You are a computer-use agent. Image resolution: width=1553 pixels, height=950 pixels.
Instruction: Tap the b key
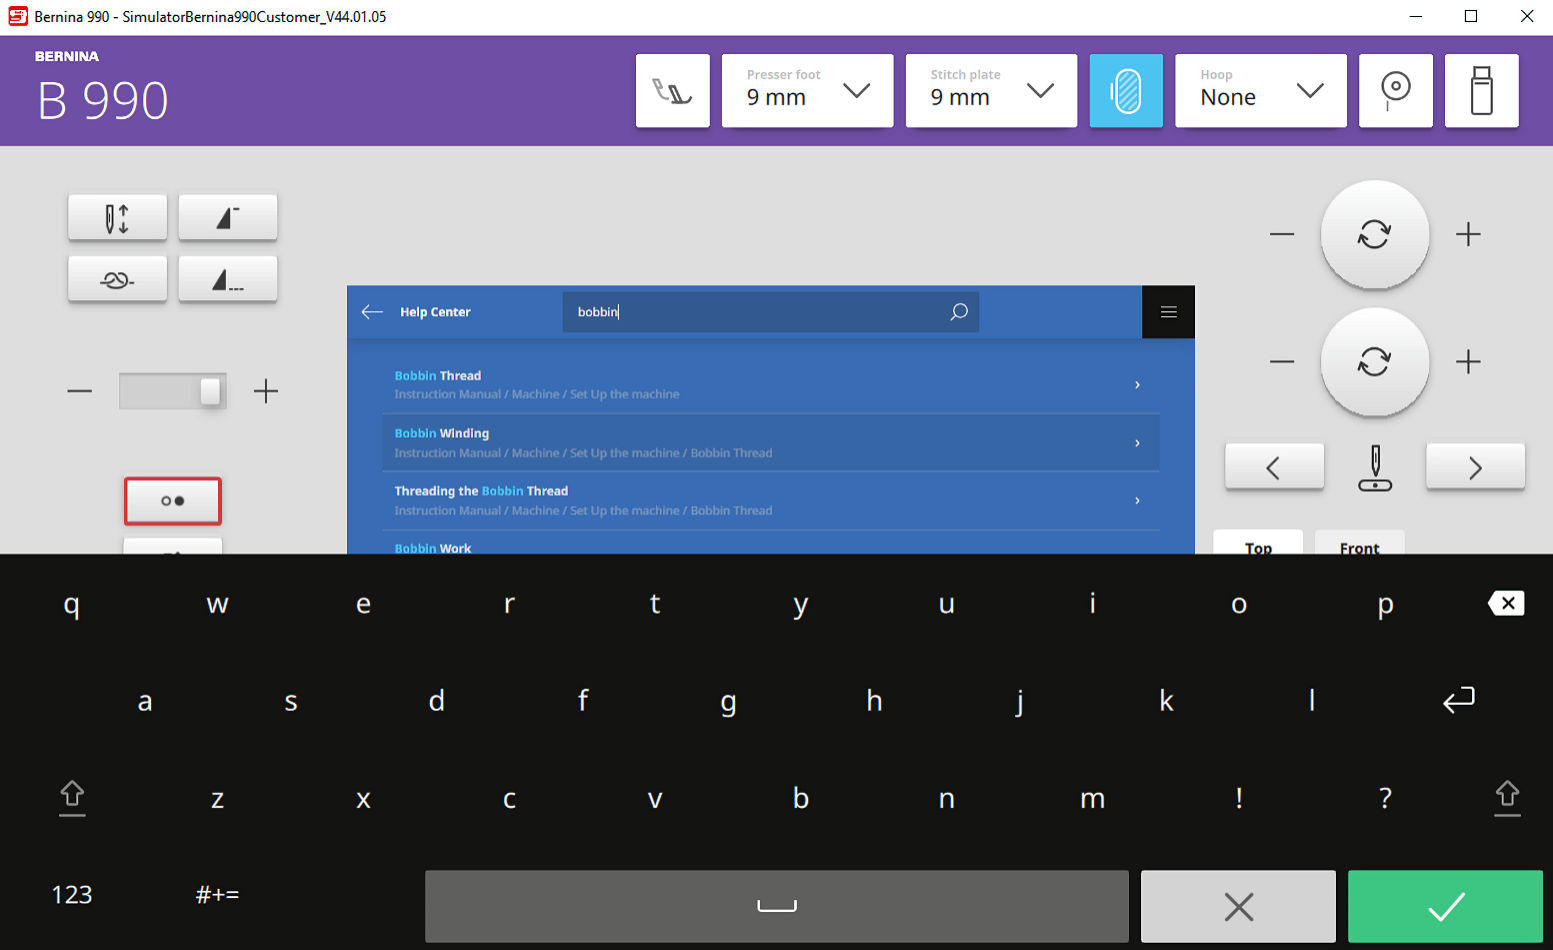coord(801,798)
